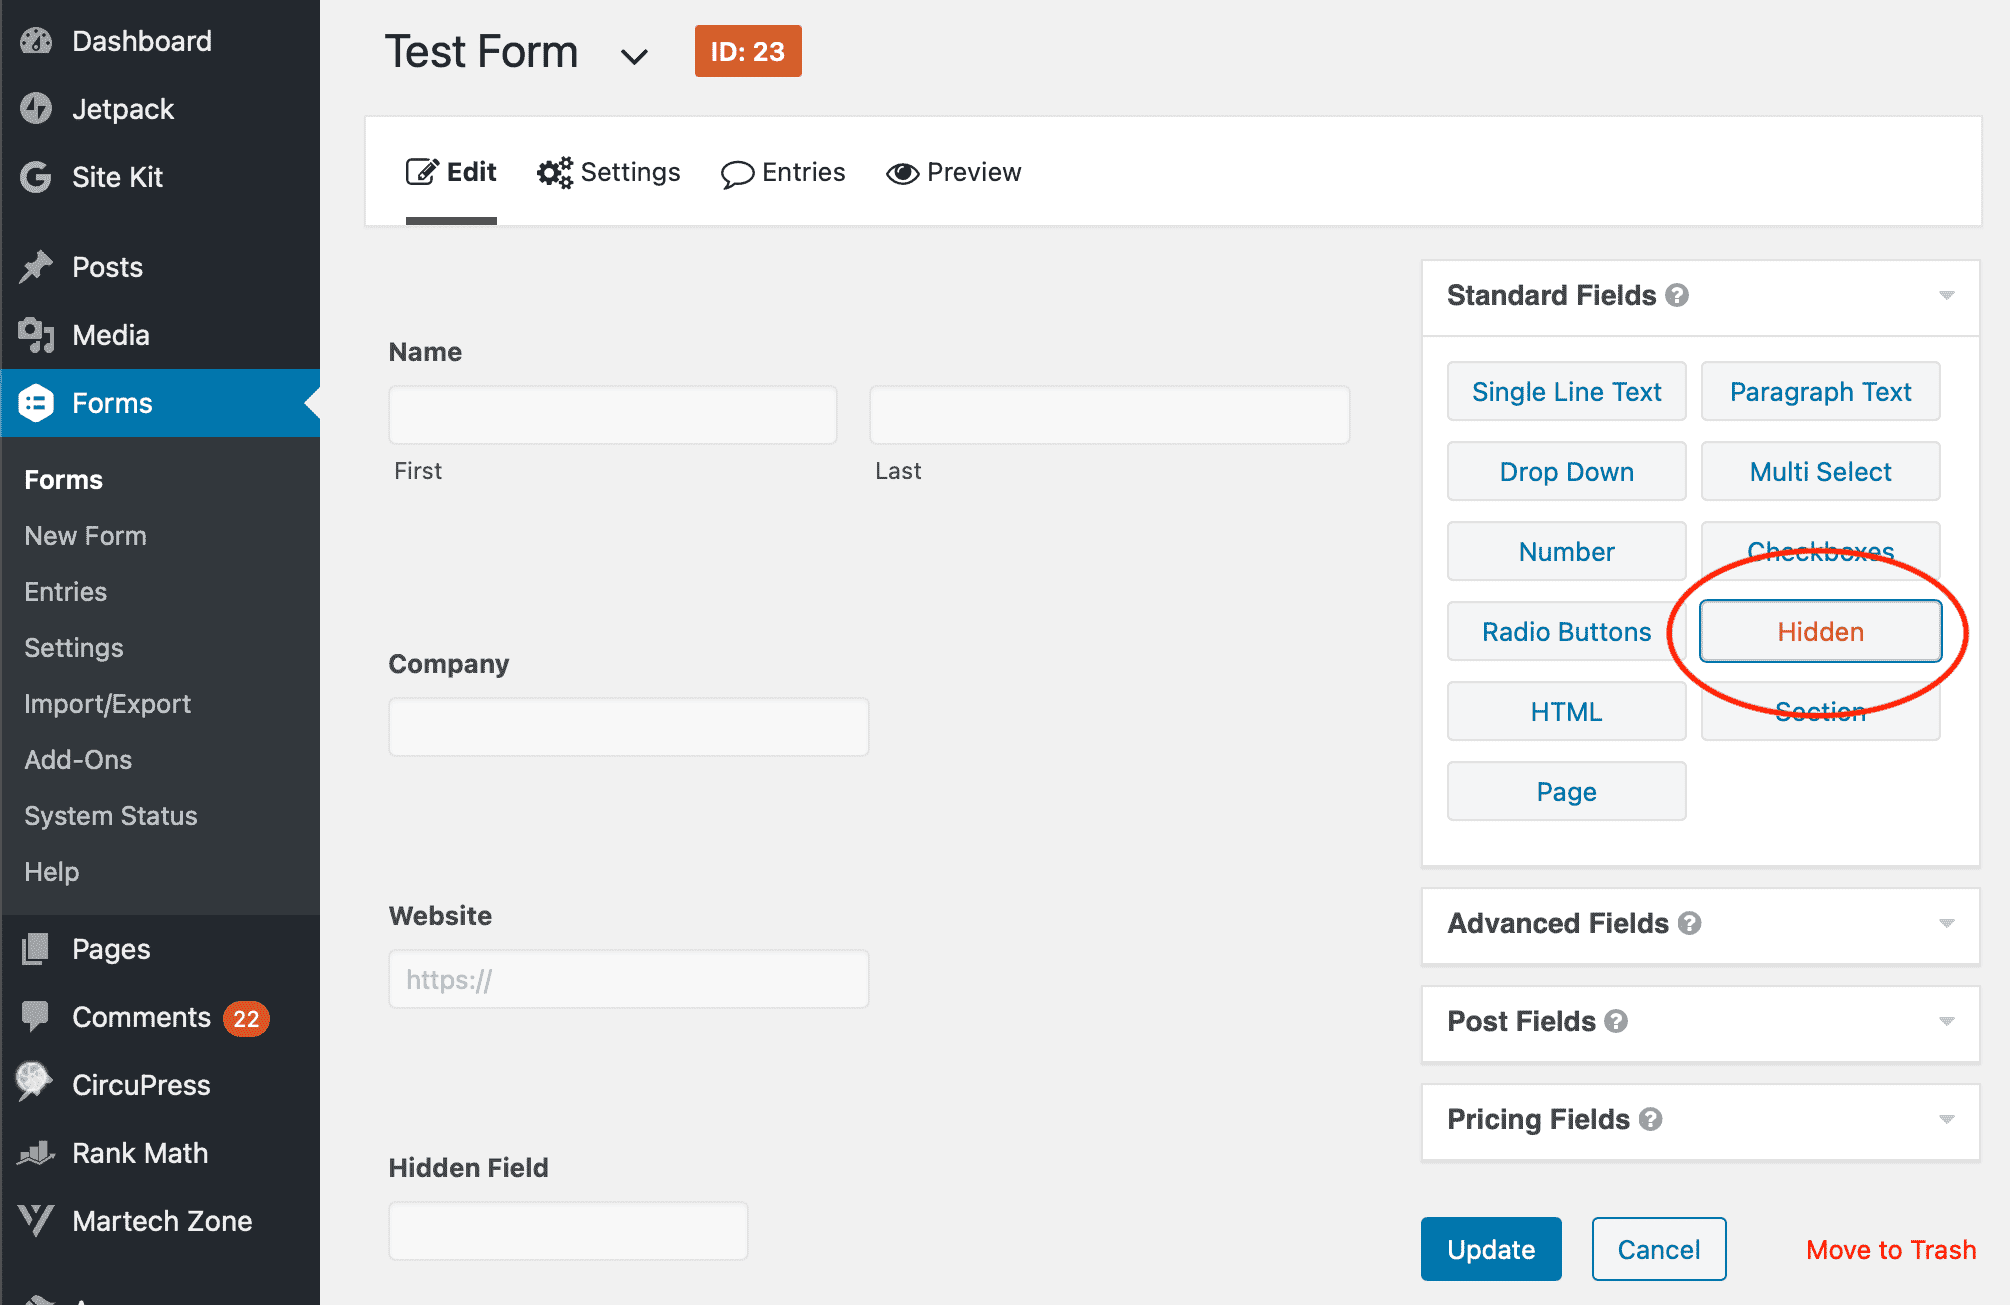
Task: Click the Dashboard gauge icon
Action: pyautogui.click(x=36, y=41)
